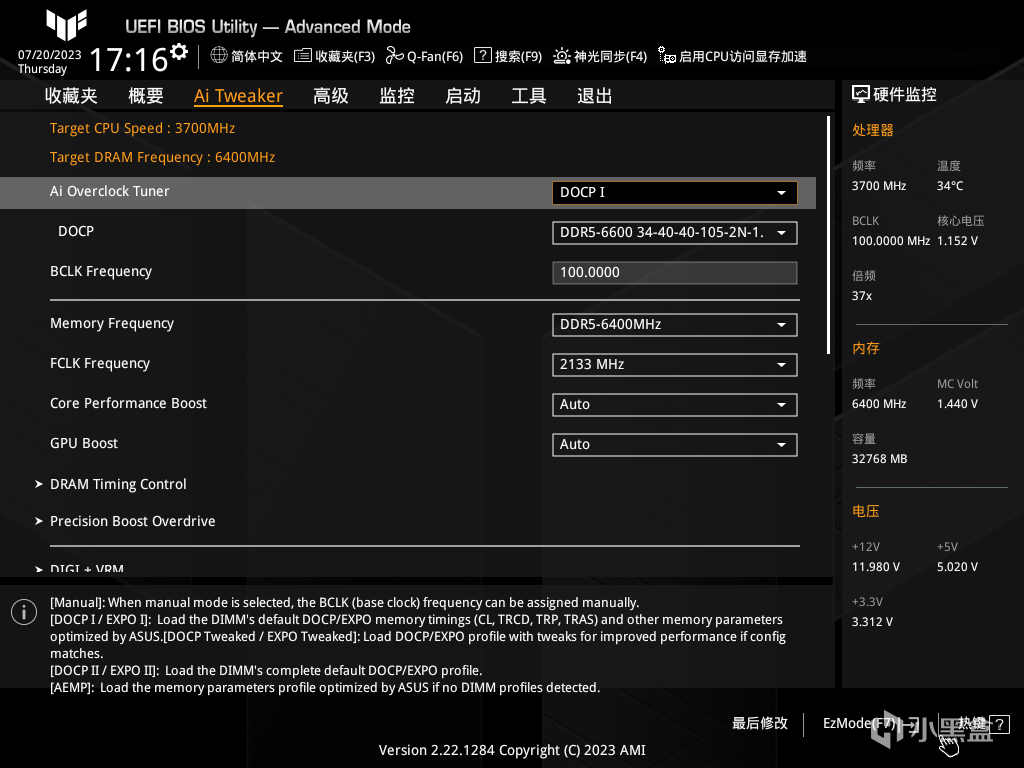Image resolution: width=1024 pixels, height=768 pixels.
Task: Switch to the 高级 tab
Action: click(331, 96)
